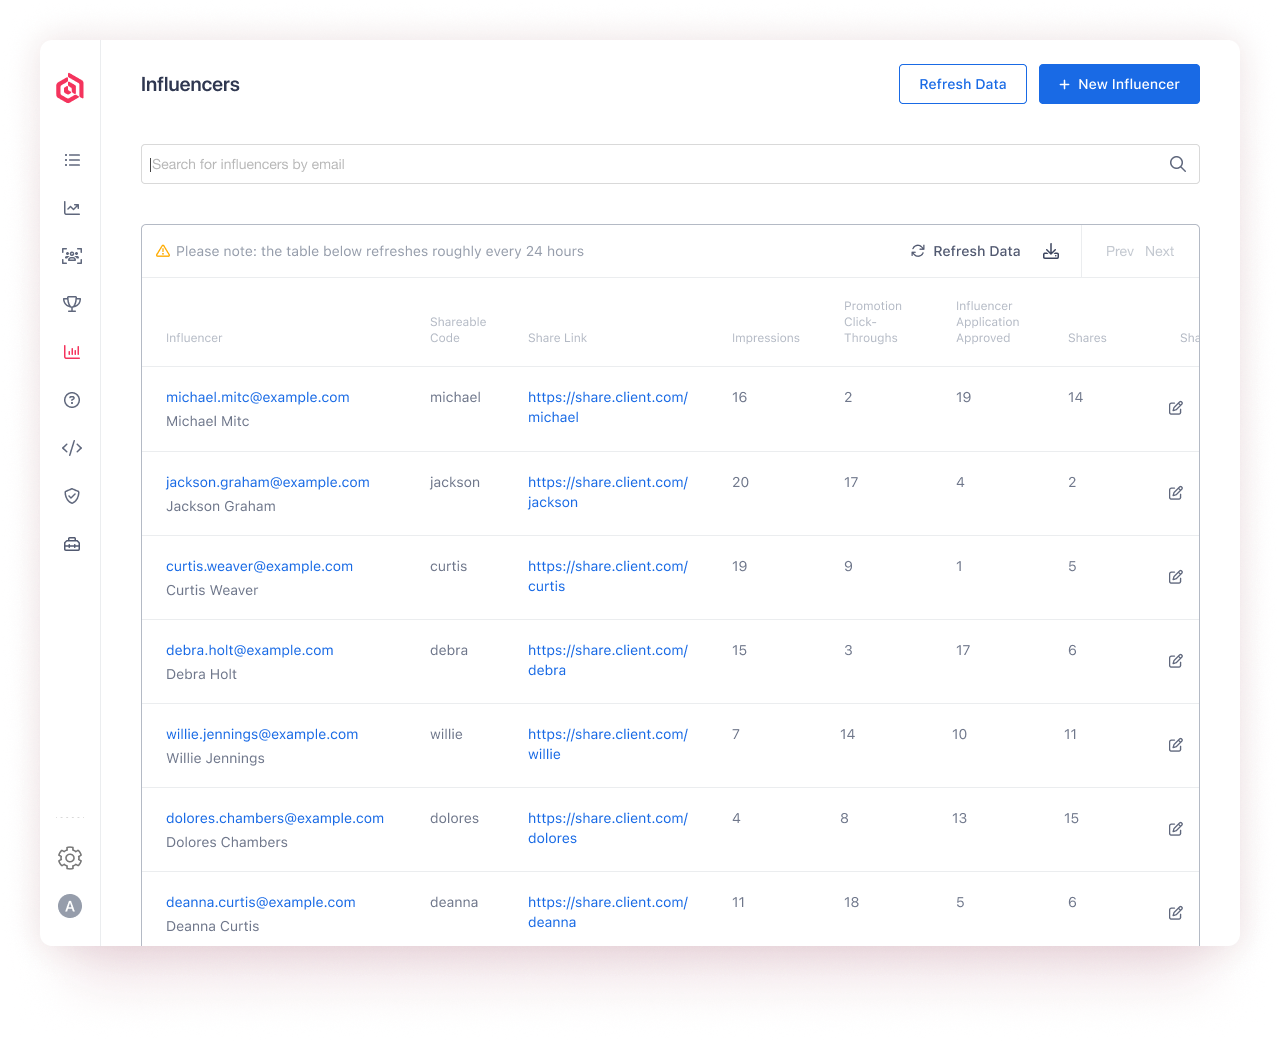Click the New Influencer button
Image resolution: width=1280 pixels, height=1042 pixels.
pos(1119,84)
